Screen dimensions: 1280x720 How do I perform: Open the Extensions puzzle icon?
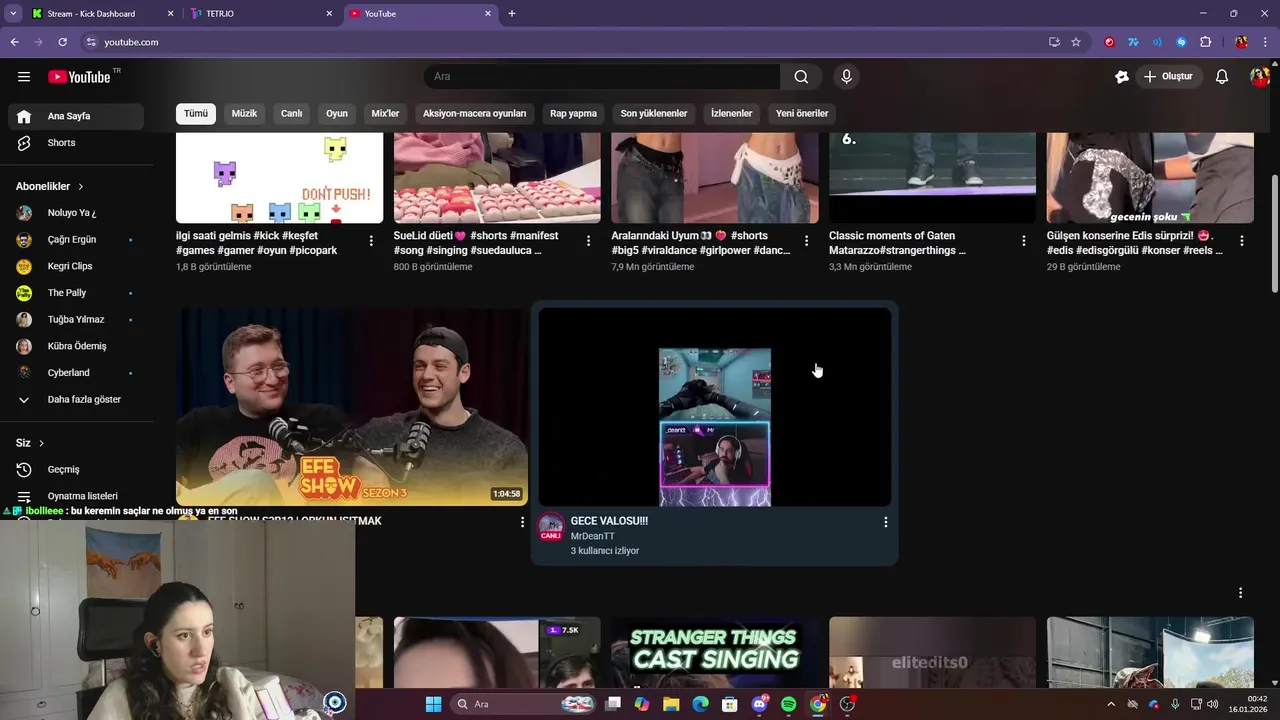coord(1205,42)
